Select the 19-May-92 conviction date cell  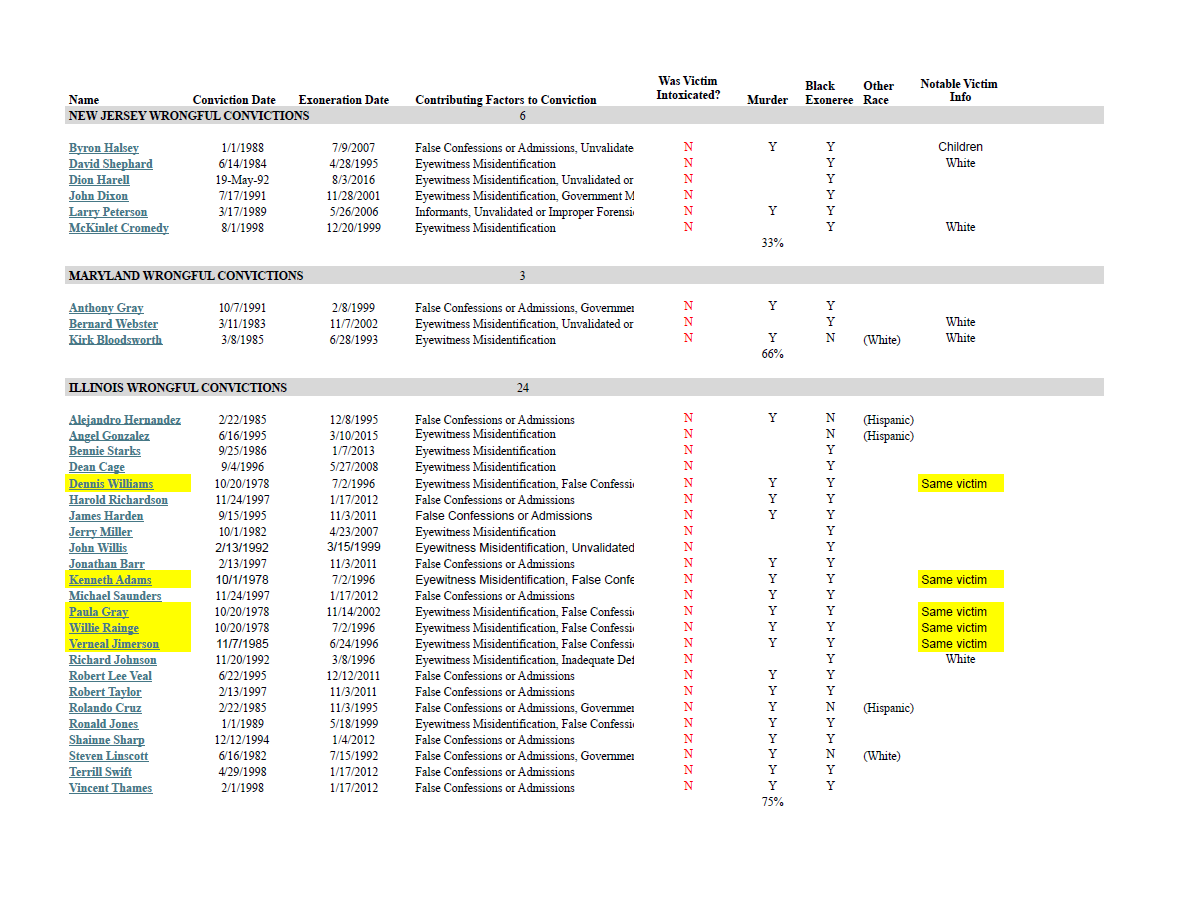click(242, 180)
